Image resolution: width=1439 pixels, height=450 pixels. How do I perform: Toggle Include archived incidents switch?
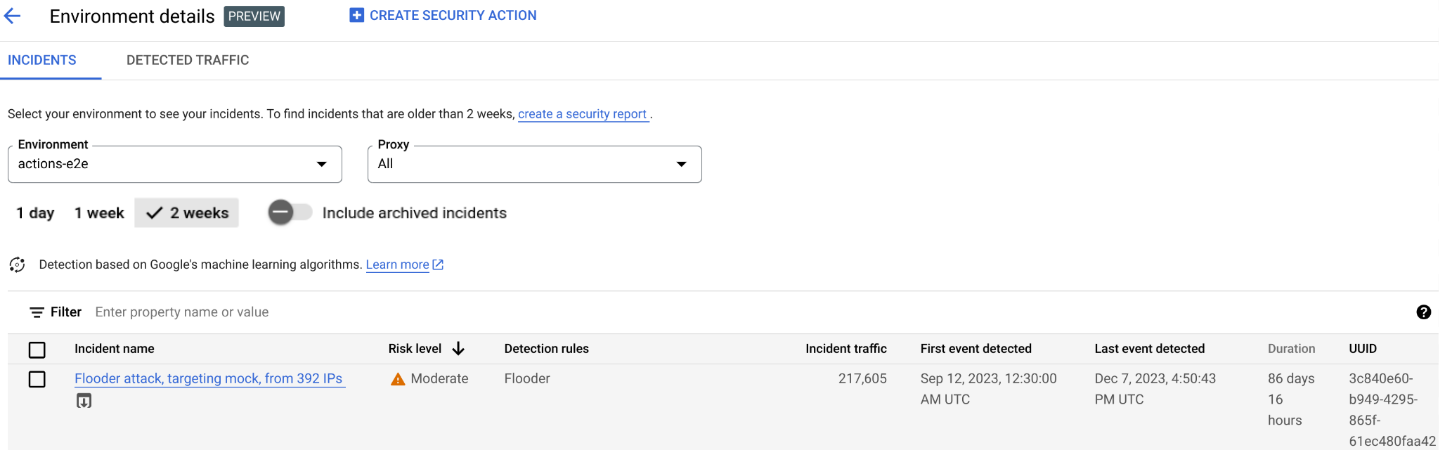pyautogui.click(x=290, y=212)
